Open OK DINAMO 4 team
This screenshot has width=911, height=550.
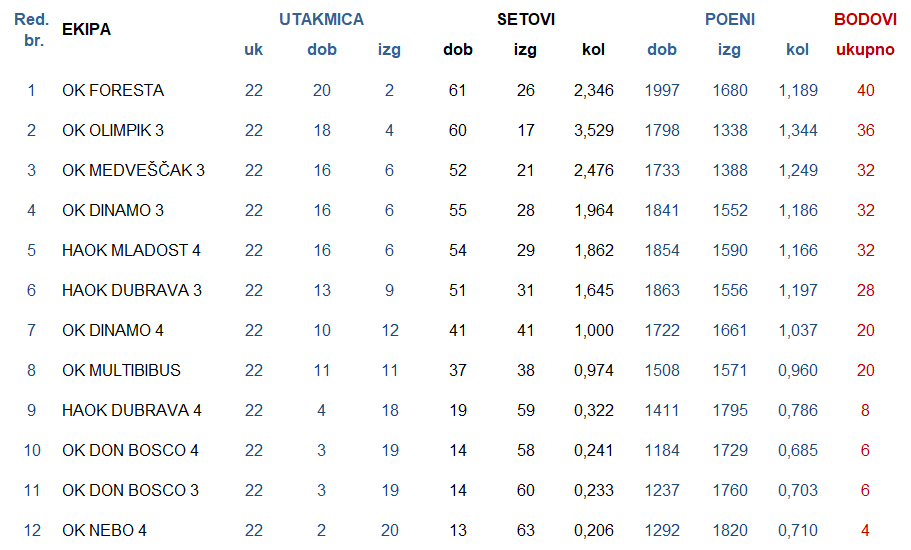(113, 331)
